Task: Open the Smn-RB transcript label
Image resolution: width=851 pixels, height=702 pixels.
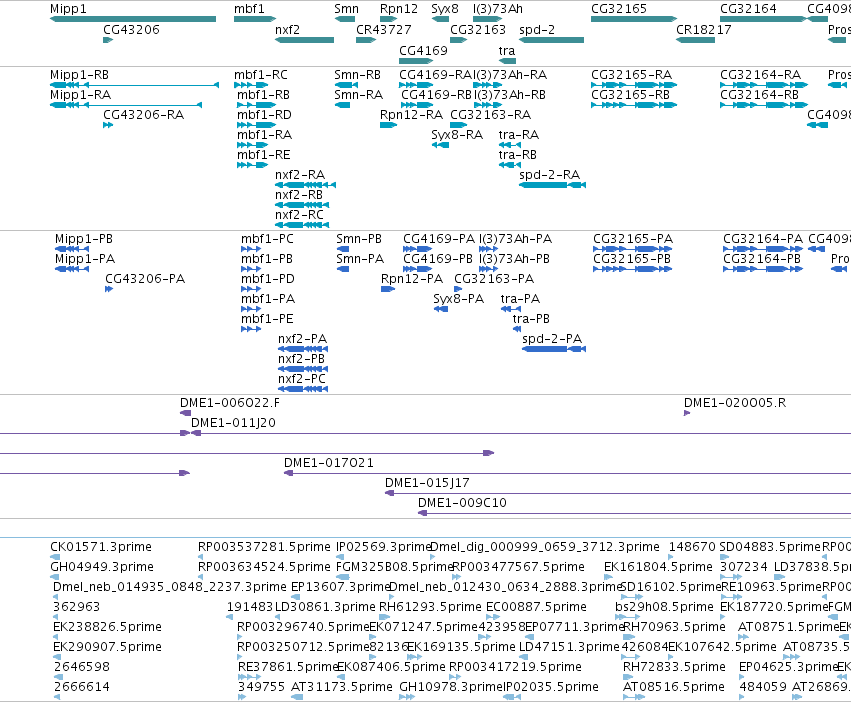Action: point(358,75)
